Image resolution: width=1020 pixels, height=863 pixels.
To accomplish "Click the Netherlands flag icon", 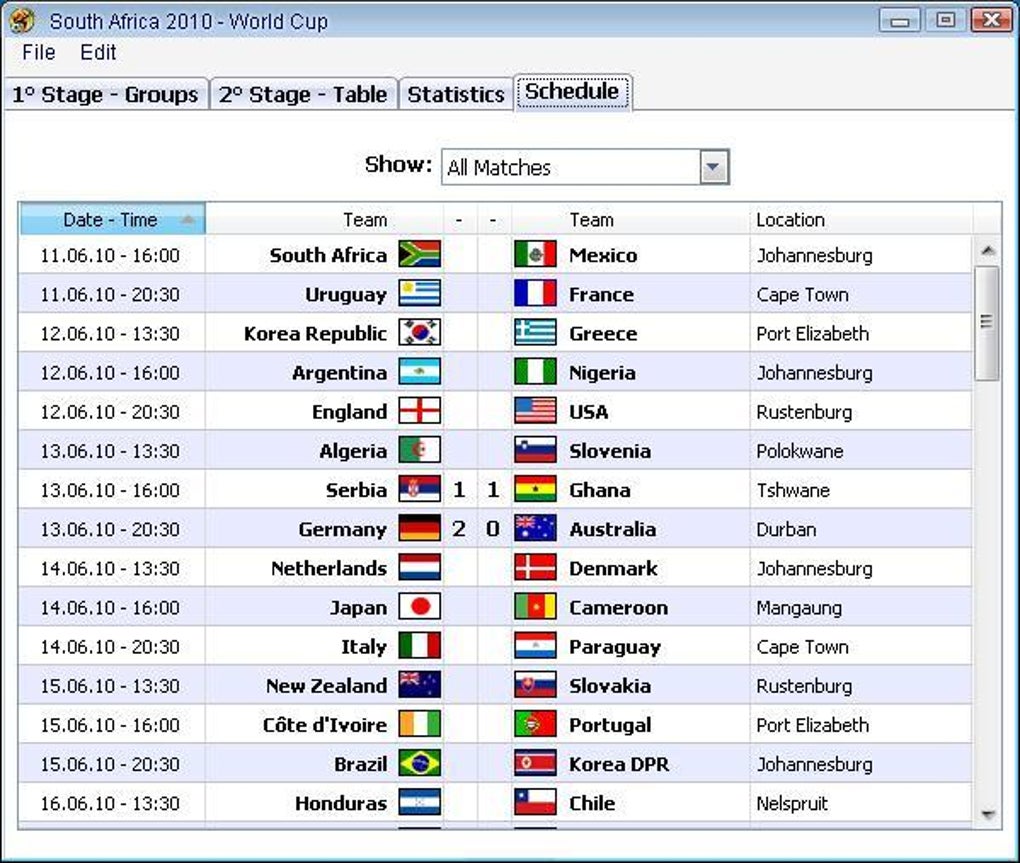I will coord(419,568).
